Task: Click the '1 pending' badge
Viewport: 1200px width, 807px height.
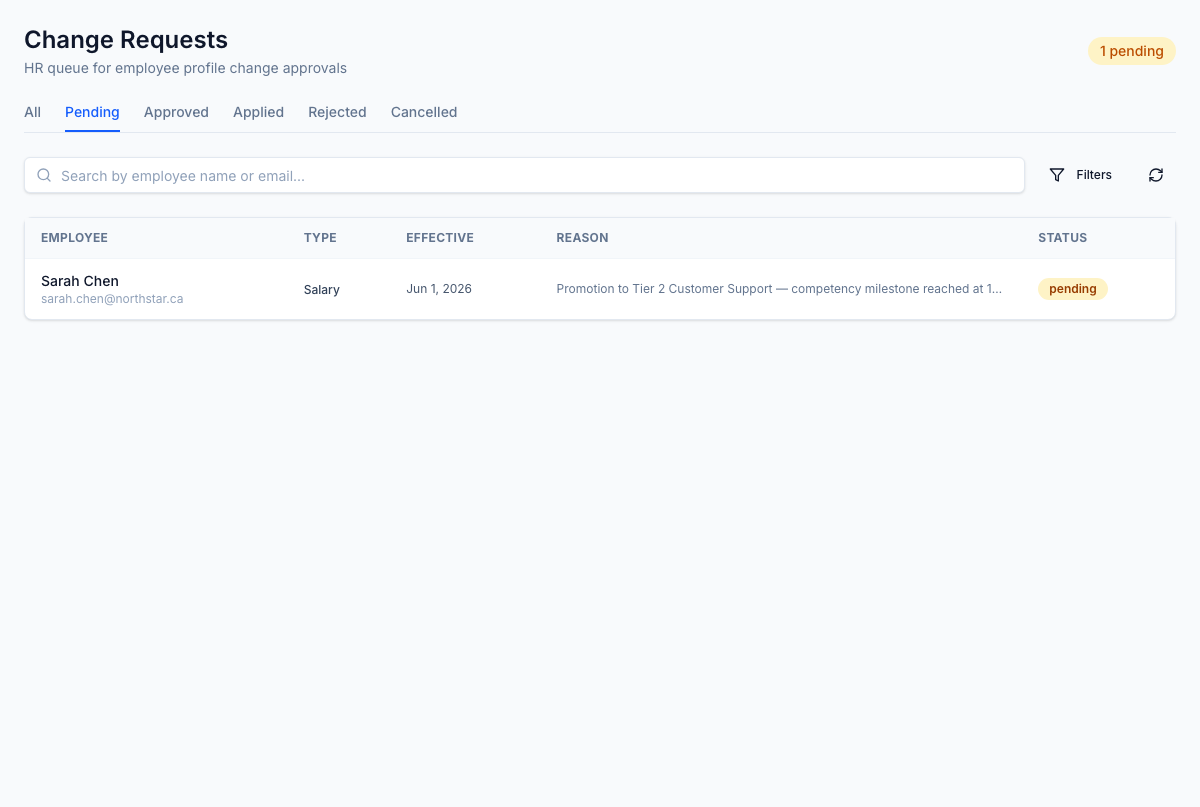Action: (1132, 51)
